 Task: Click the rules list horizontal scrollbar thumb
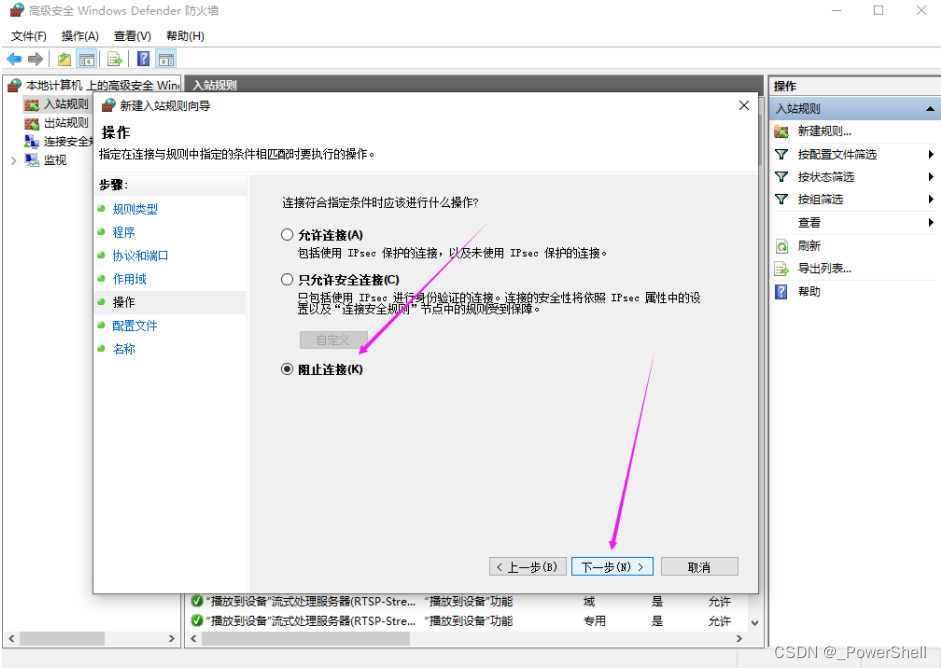pyautogui.click(x=306, y=639)
